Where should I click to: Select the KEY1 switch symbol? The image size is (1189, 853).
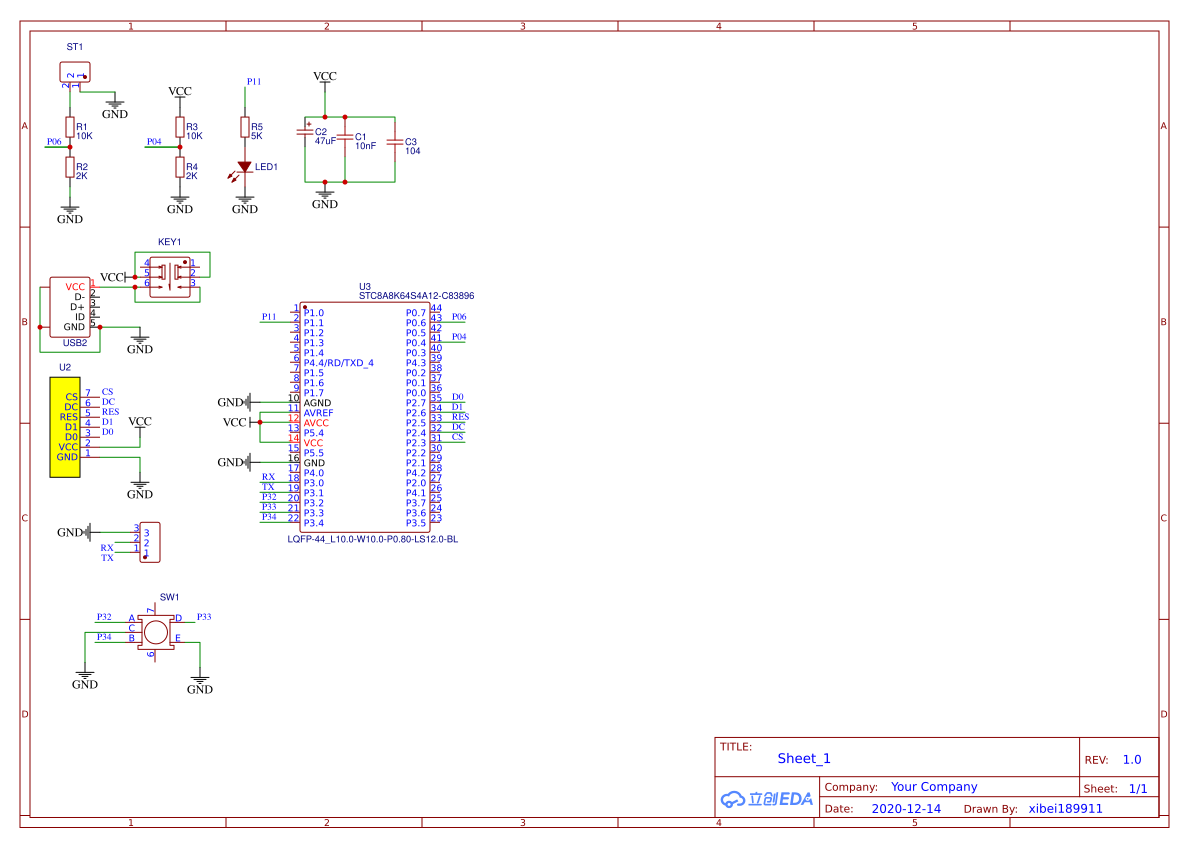click(x=169, y=273)
